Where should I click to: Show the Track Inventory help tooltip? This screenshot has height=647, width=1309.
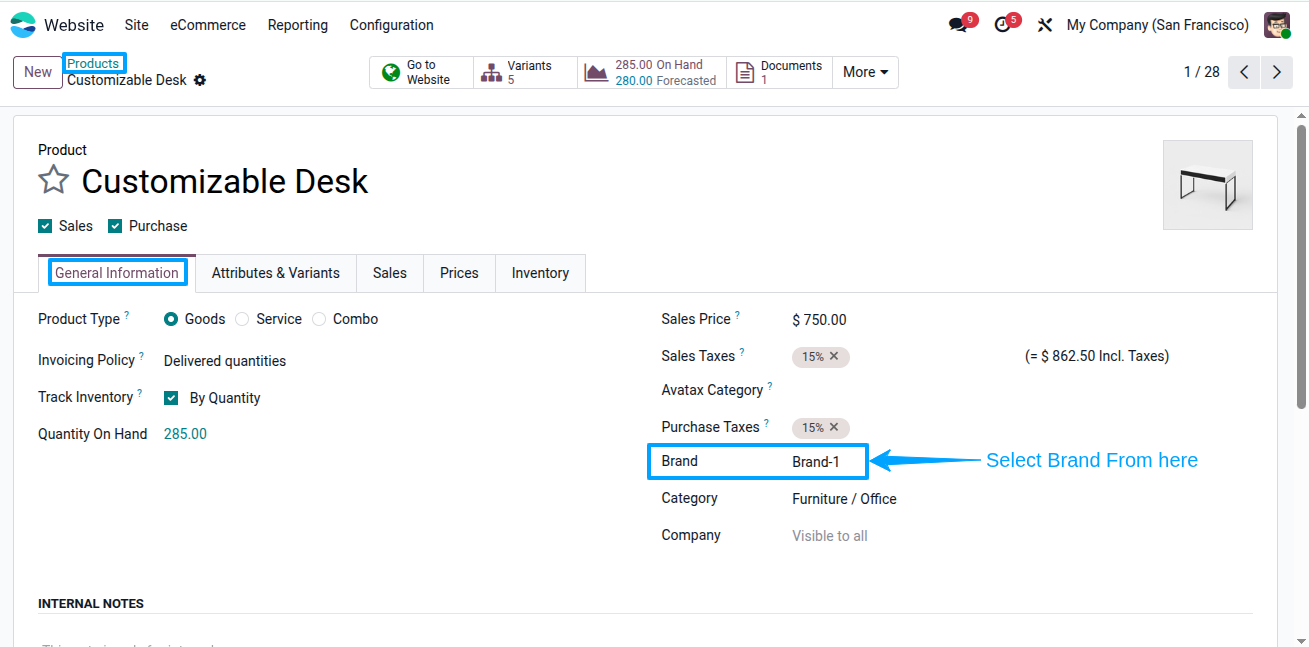pyautogui.click(x=140, y=393)
